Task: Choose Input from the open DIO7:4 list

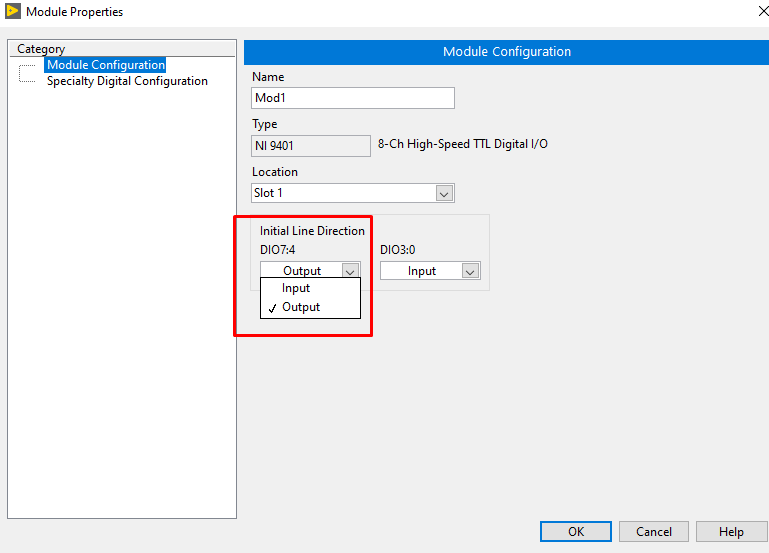Action: click(296, 288)
